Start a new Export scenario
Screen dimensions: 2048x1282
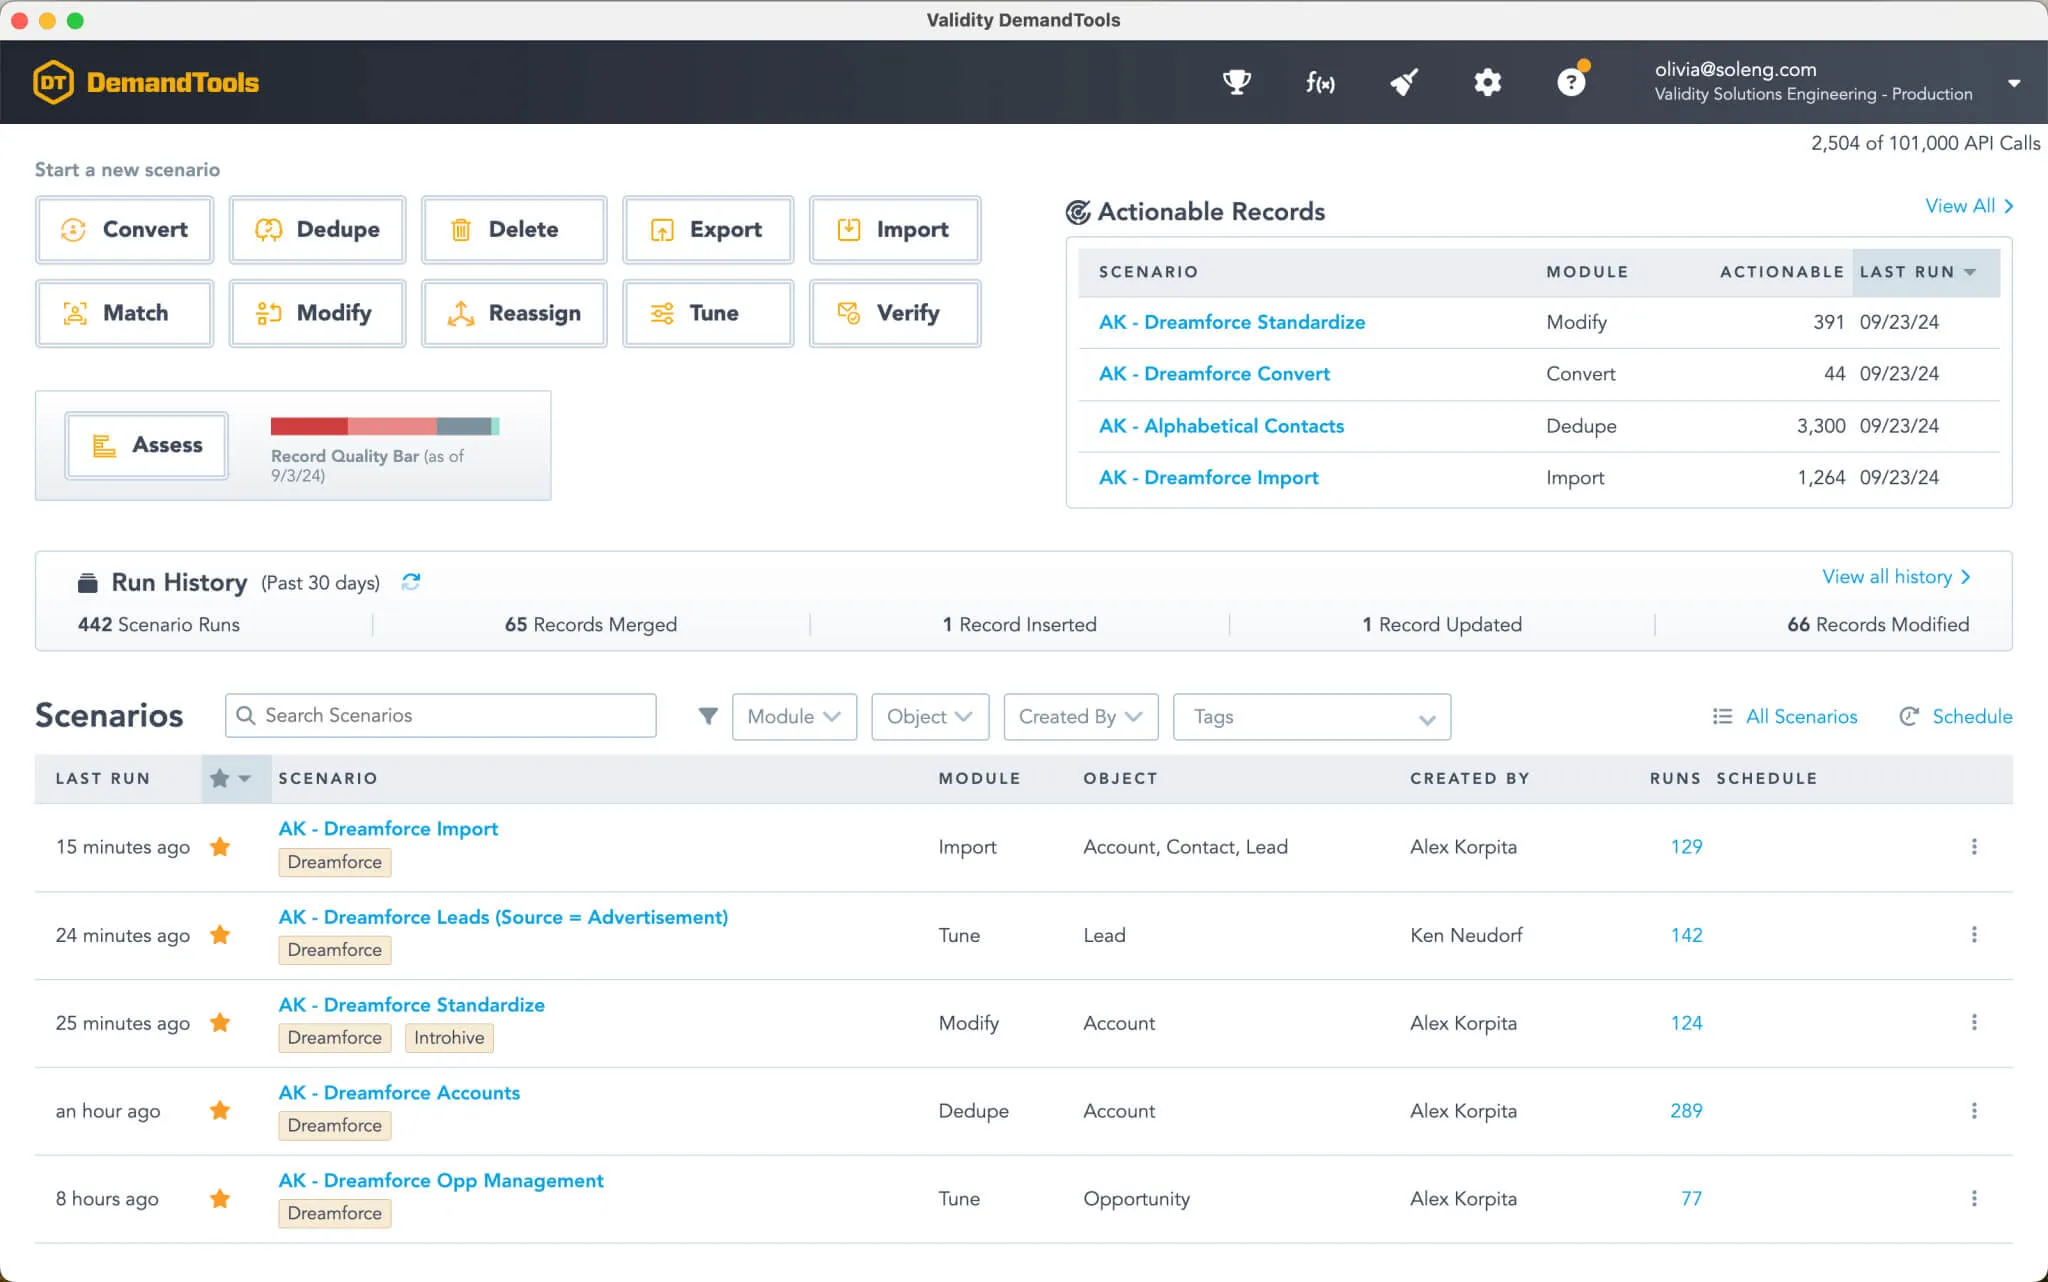708,230
